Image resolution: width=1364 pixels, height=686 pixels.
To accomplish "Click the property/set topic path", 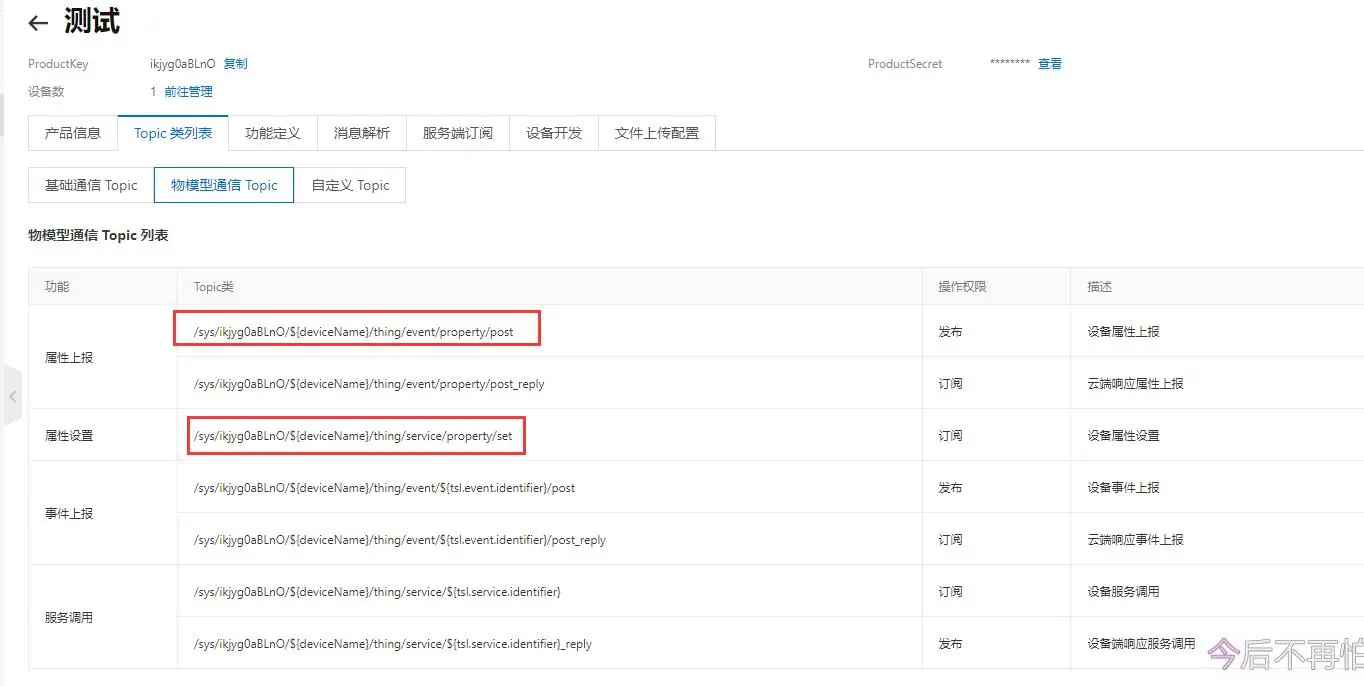I will [353, 436].
